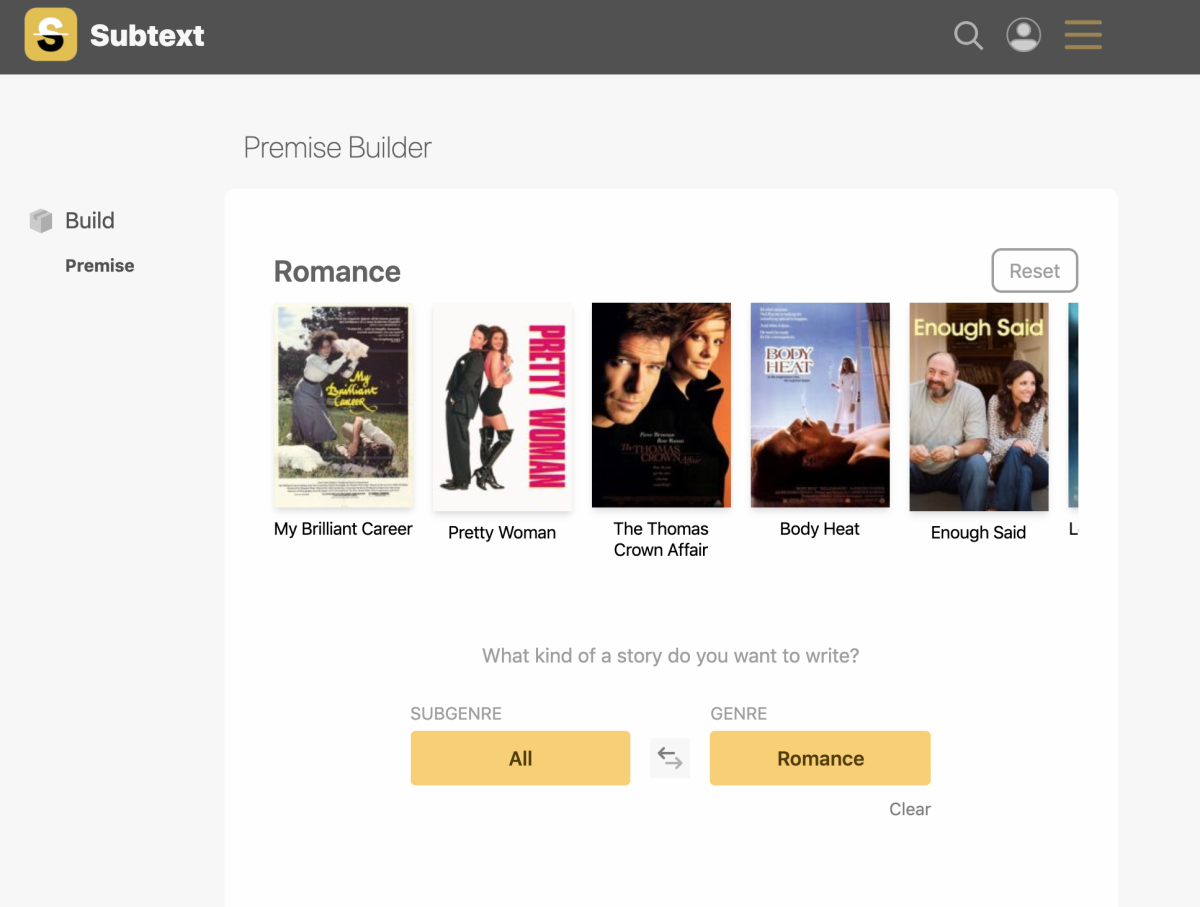Click the Enough Said title text
The image size is (1200, 907).
tap(979, 533)
